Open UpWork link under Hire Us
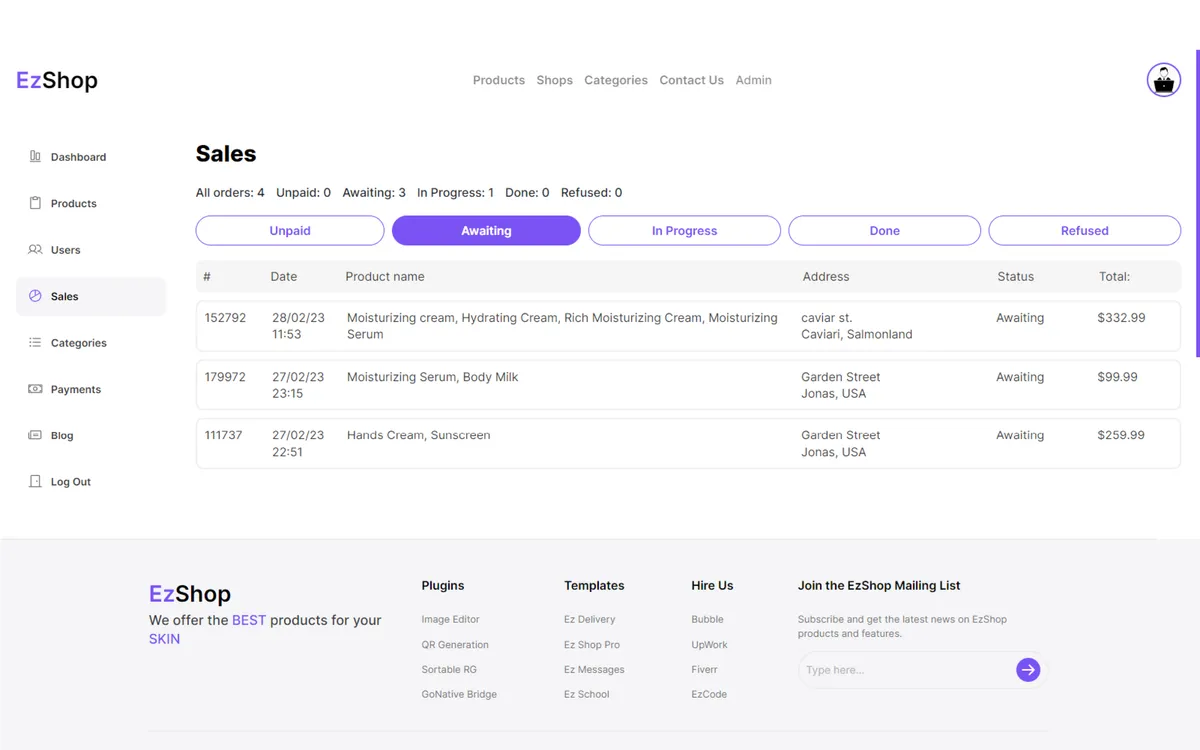This screenshot has height=750, width=1200. [x=709, y=645]
